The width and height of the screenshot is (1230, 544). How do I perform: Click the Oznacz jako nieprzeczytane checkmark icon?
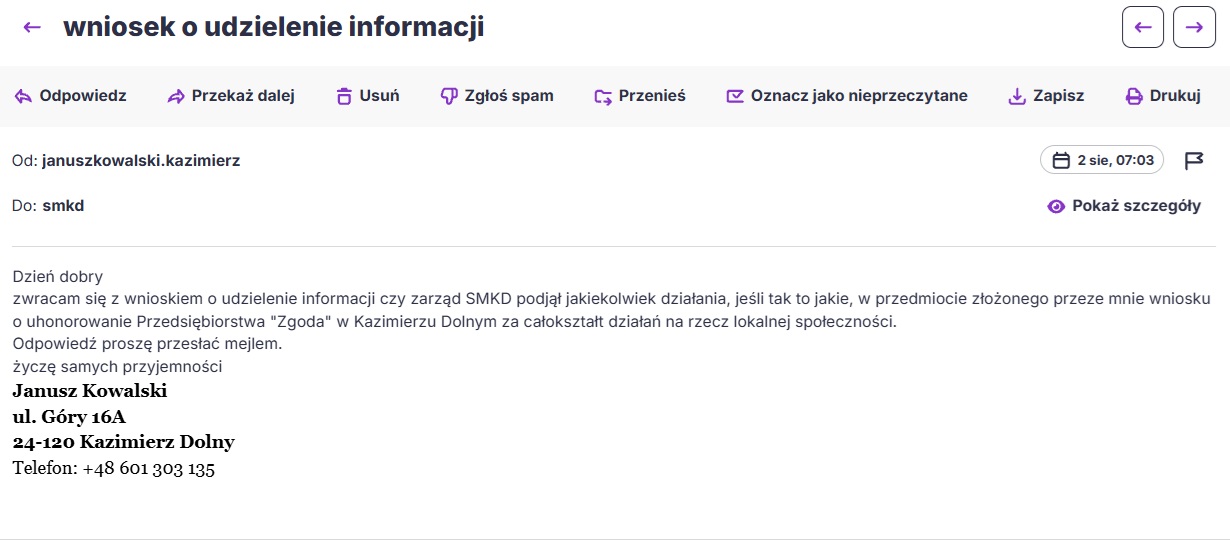click(x=735, y=96)
